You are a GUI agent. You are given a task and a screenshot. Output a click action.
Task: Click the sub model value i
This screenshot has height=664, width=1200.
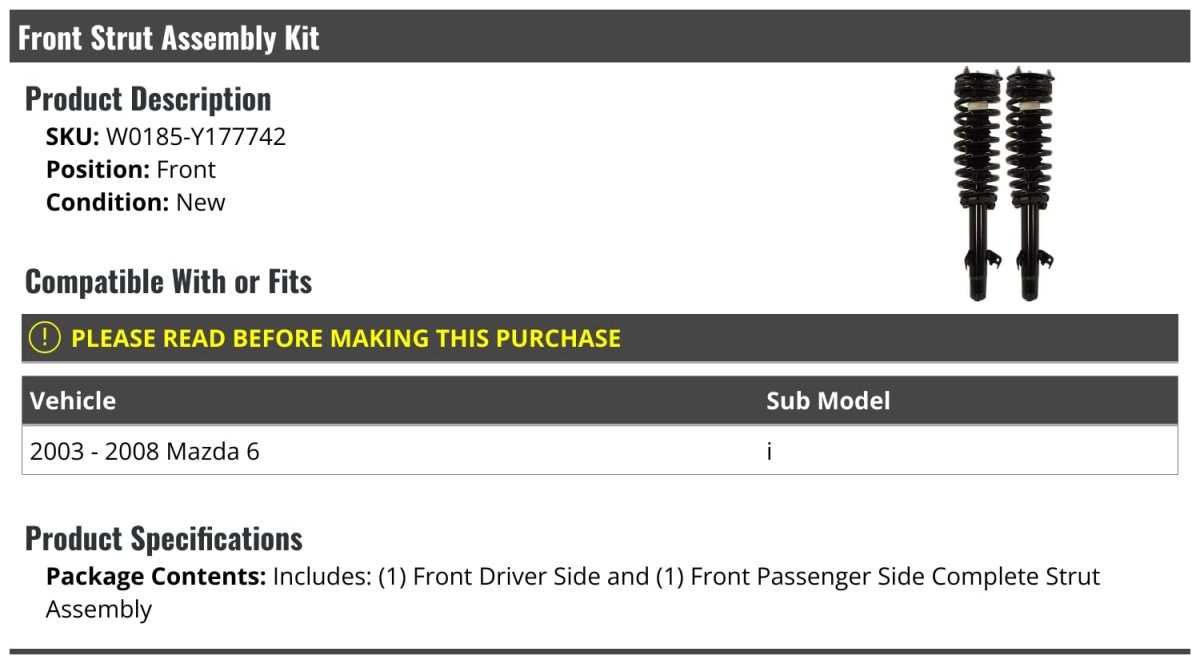click(x=769, y=451)
